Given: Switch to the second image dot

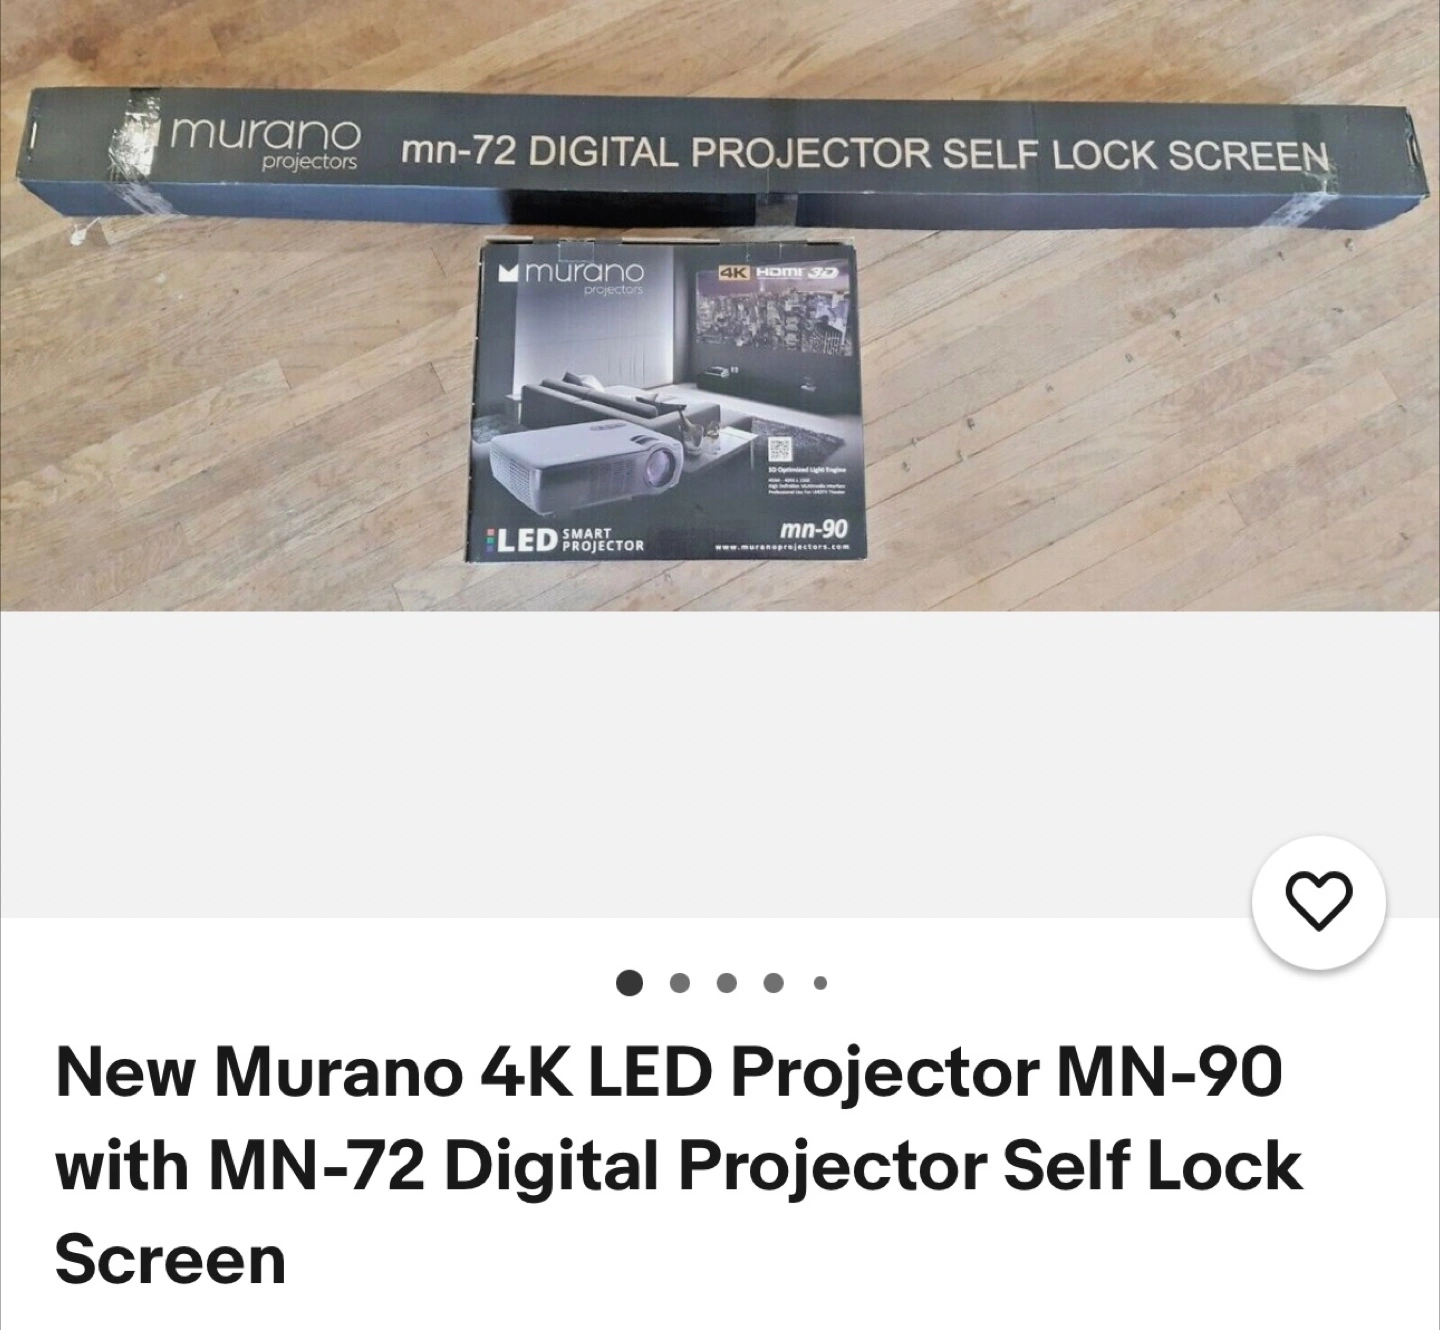Looking at the screenshot, I should click(681, 983).
